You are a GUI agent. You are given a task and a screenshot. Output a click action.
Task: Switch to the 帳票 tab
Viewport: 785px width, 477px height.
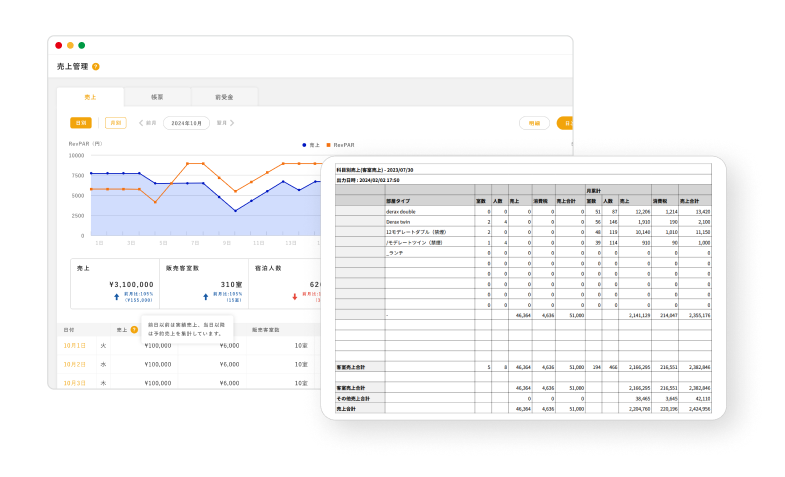point(157,97)
